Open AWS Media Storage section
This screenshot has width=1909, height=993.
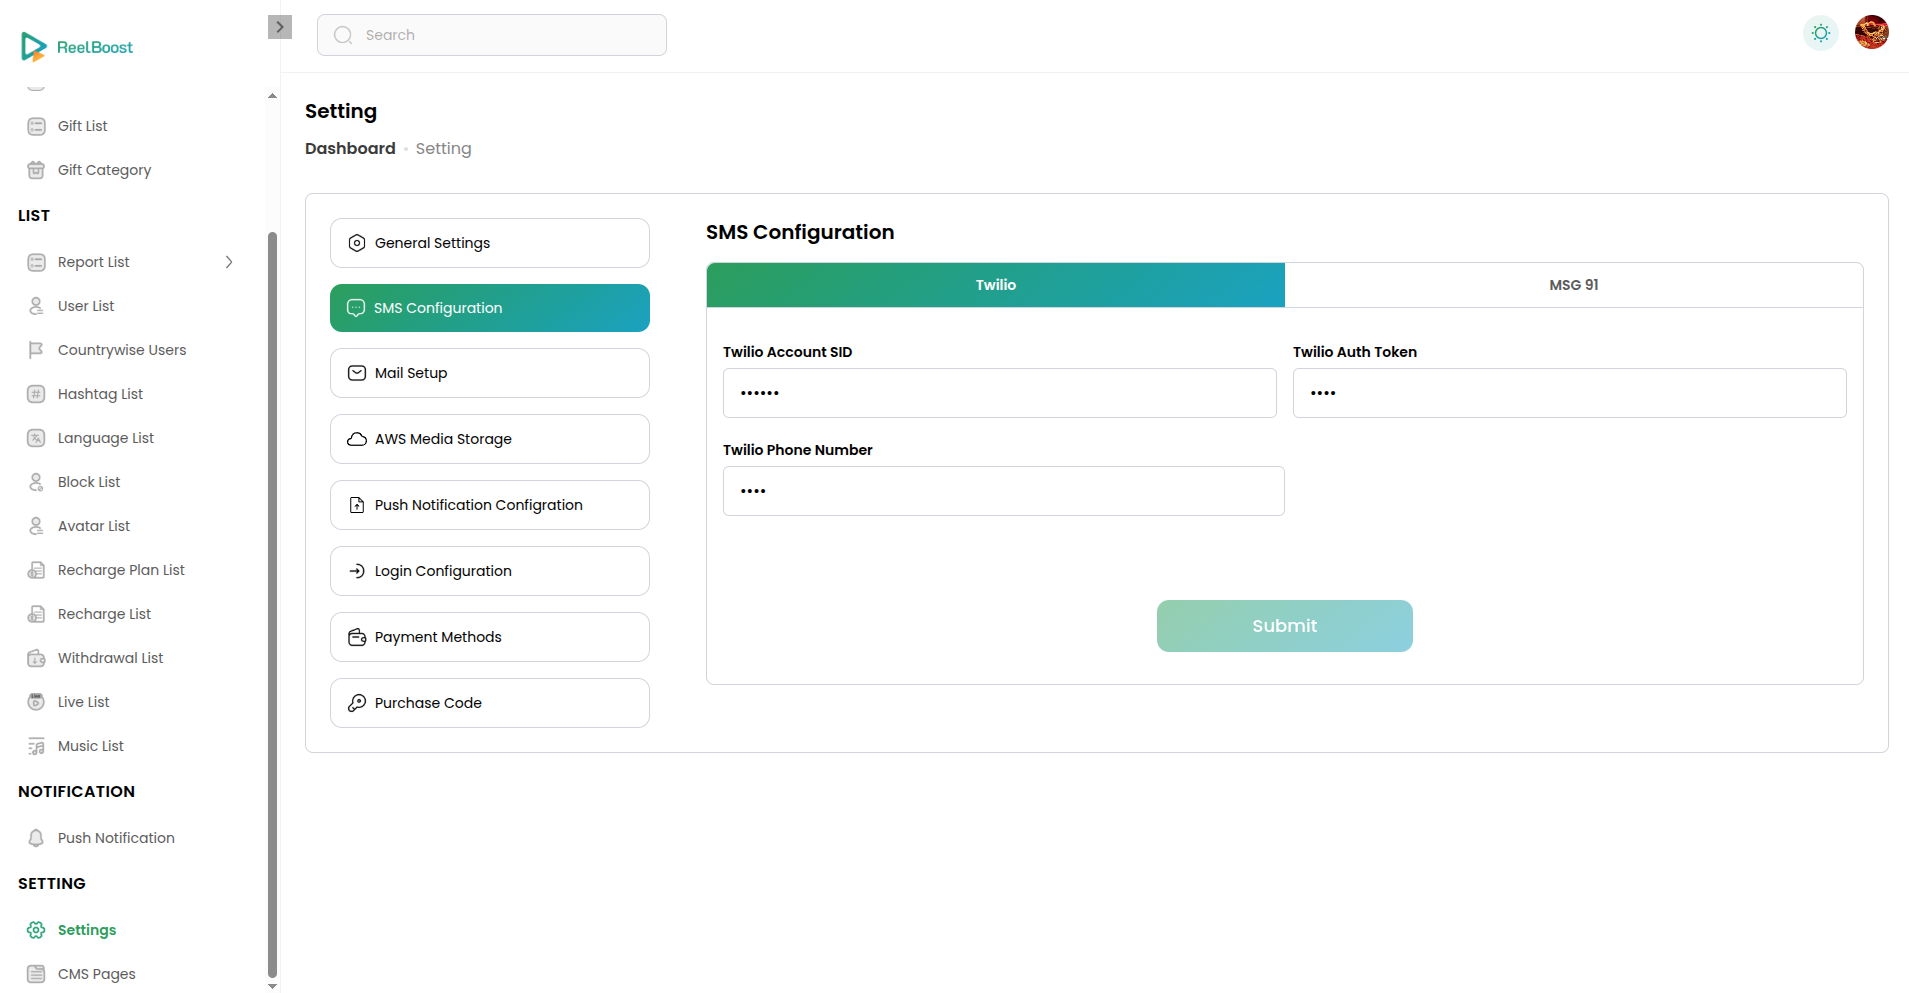tap(490, 439)
